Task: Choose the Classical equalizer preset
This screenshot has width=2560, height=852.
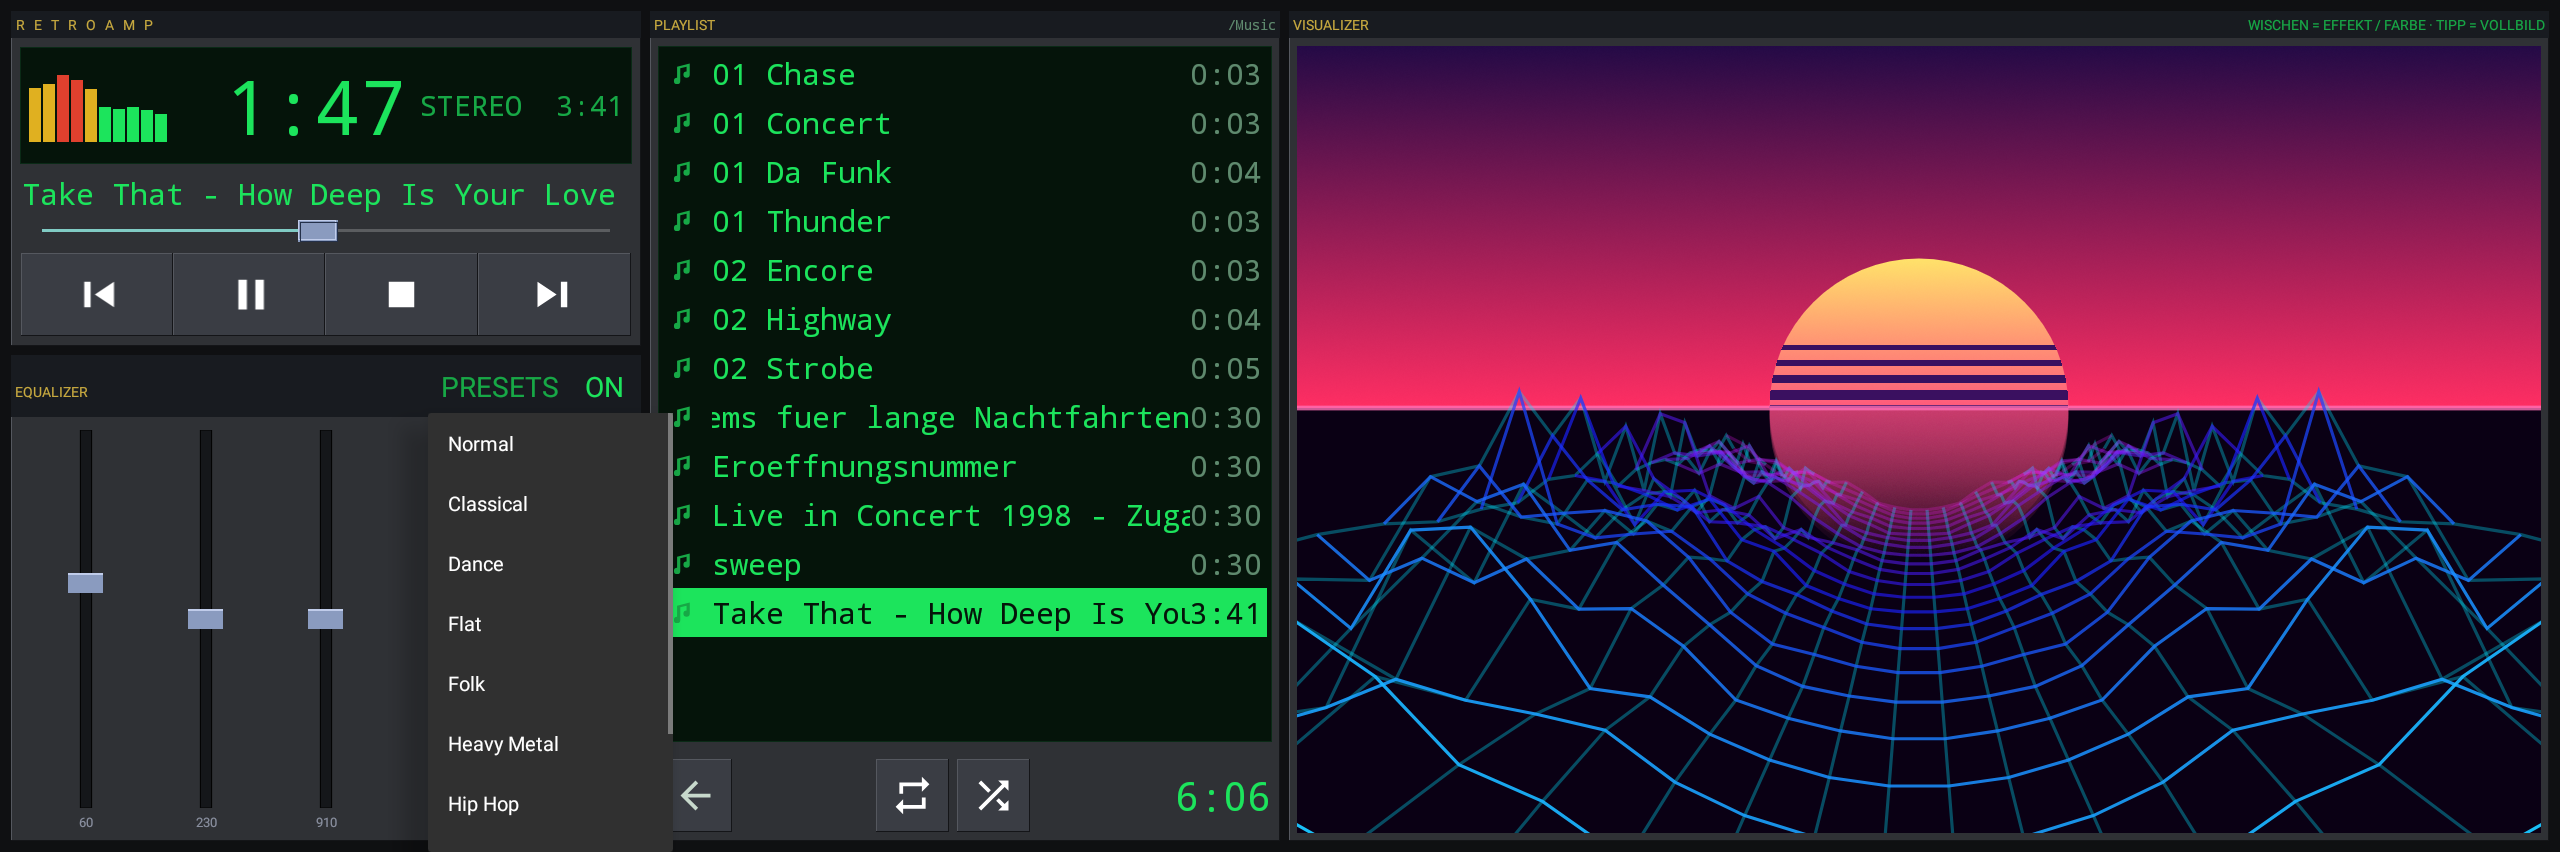Action: point(548,504)
